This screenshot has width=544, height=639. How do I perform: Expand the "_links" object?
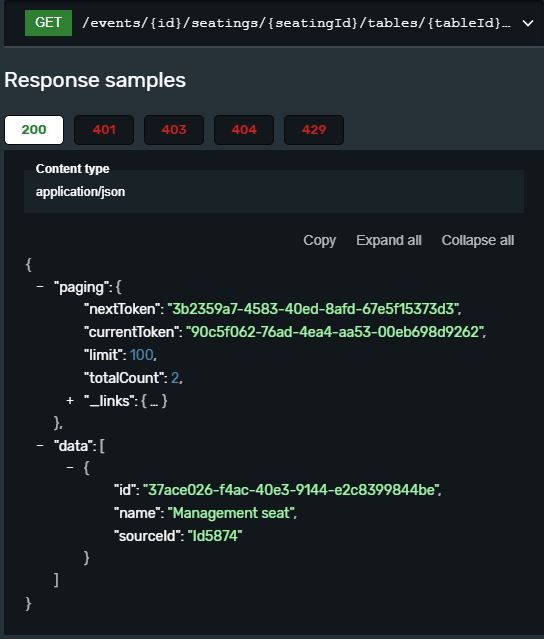coord(70,401)
